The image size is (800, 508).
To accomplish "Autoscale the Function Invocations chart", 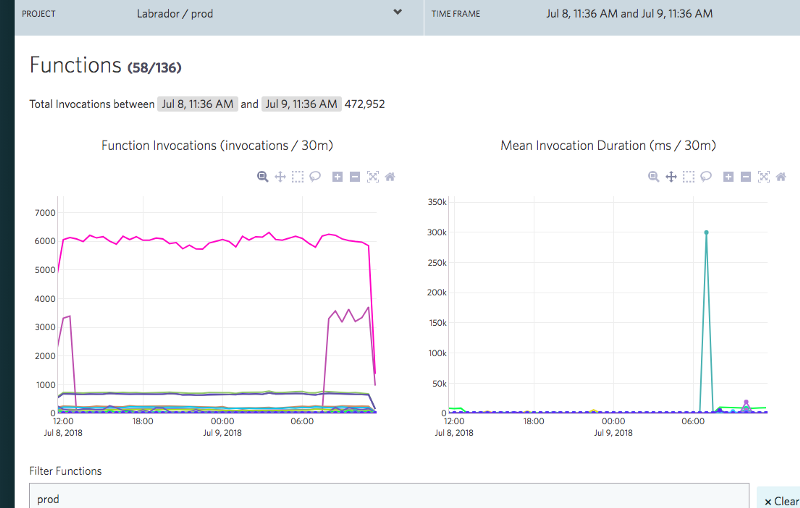I will (373, 176).
